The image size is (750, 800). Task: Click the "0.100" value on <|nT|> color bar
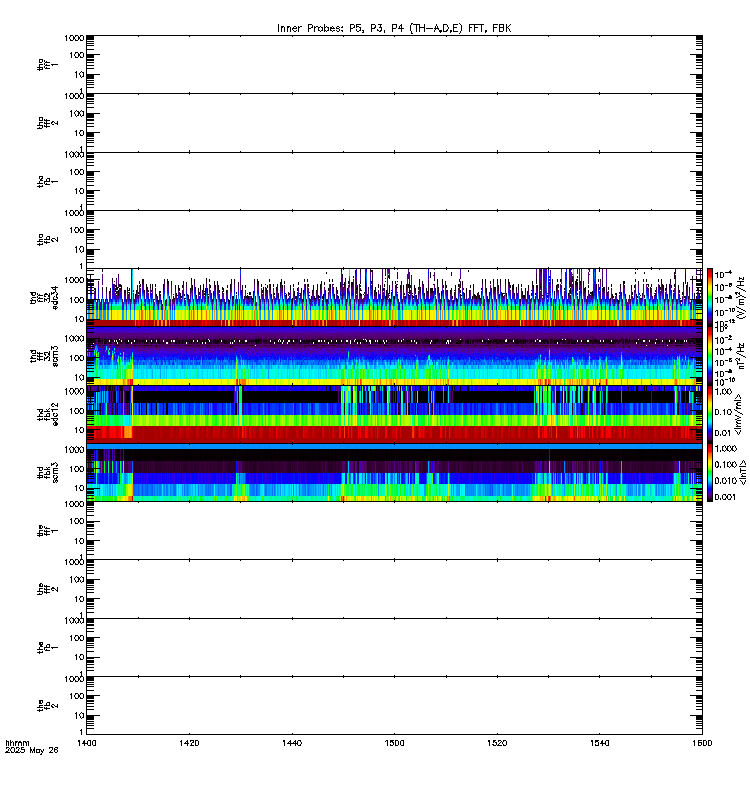725,465
